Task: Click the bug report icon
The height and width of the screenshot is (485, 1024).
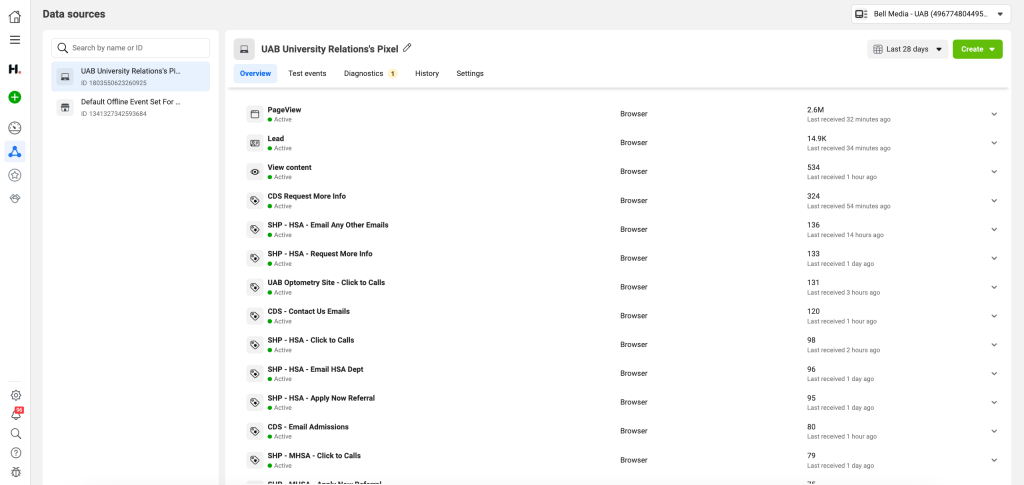Action: tap(15, 471)
